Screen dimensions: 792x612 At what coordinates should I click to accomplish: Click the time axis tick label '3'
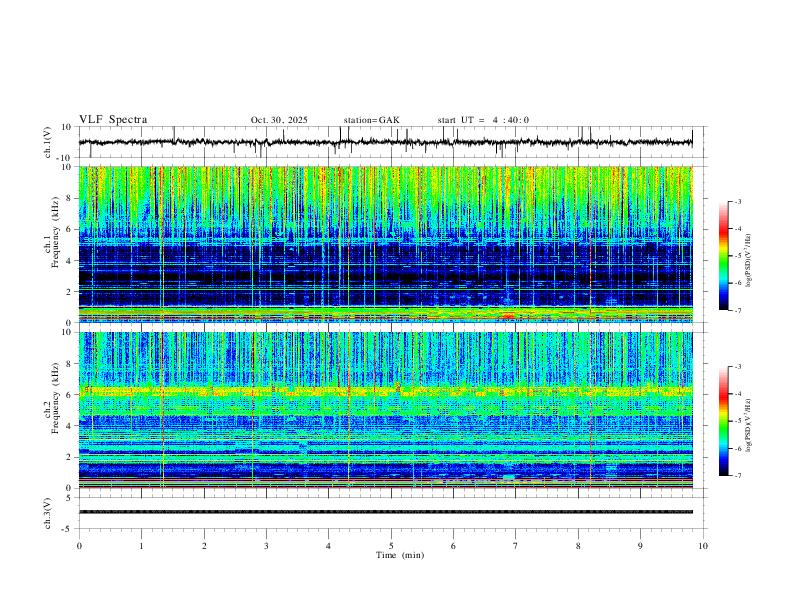click(266, 546)
